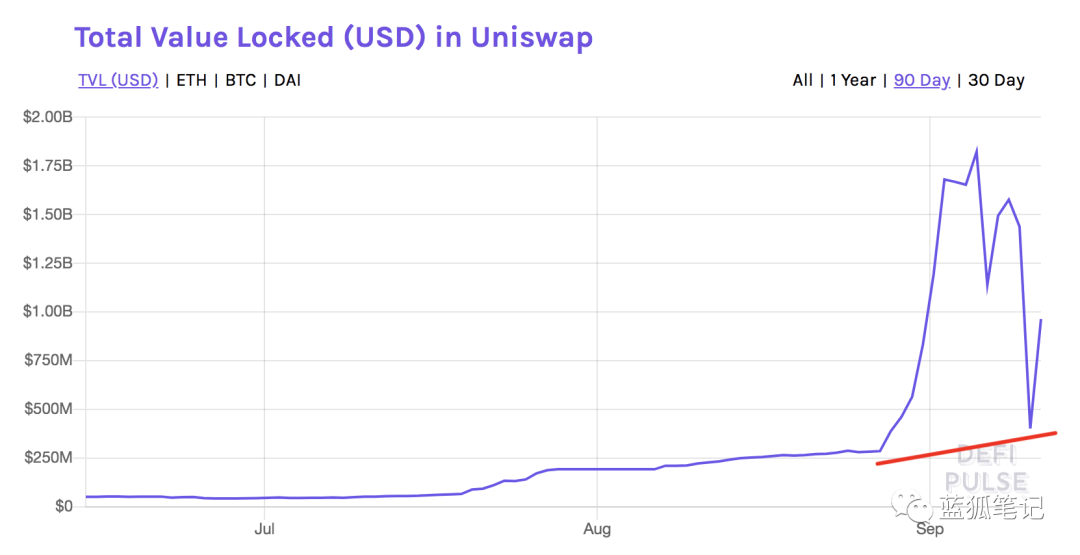Click the $0 y-axis label
The width and height of the screenshot is (1080, 555).
[x=63, y=506]
